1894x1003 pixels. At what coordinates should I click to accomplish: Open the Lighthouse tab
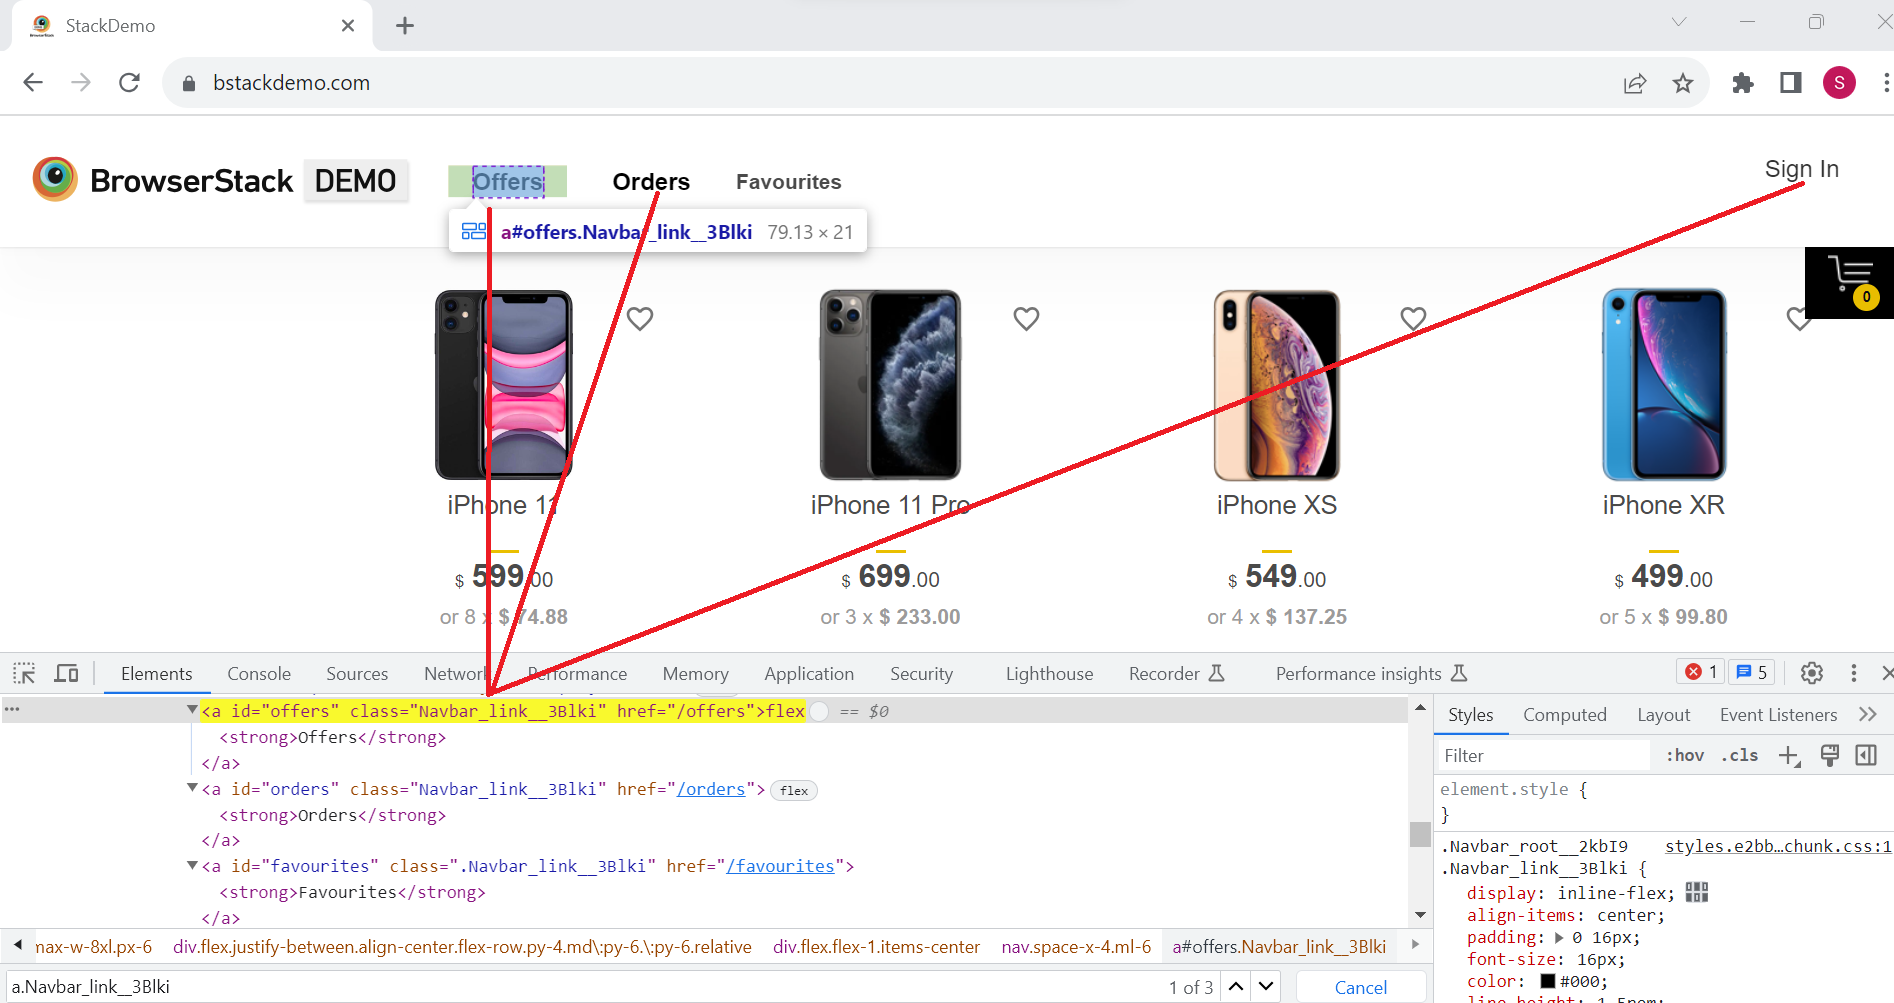pos(1049,674)
